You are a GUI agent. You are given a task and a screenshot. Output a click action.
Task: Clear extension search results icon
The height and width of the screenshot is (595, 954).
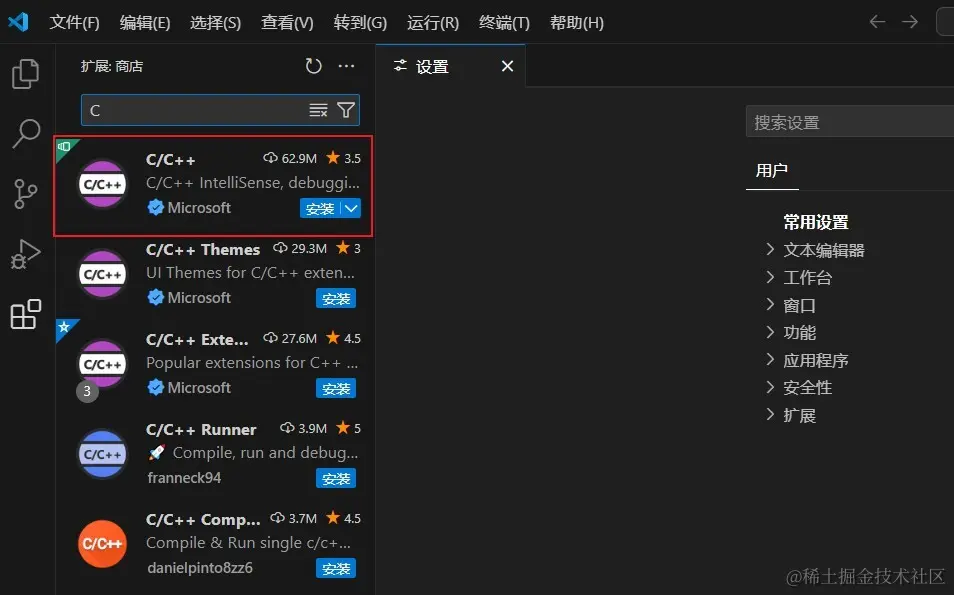pos(318,110)
